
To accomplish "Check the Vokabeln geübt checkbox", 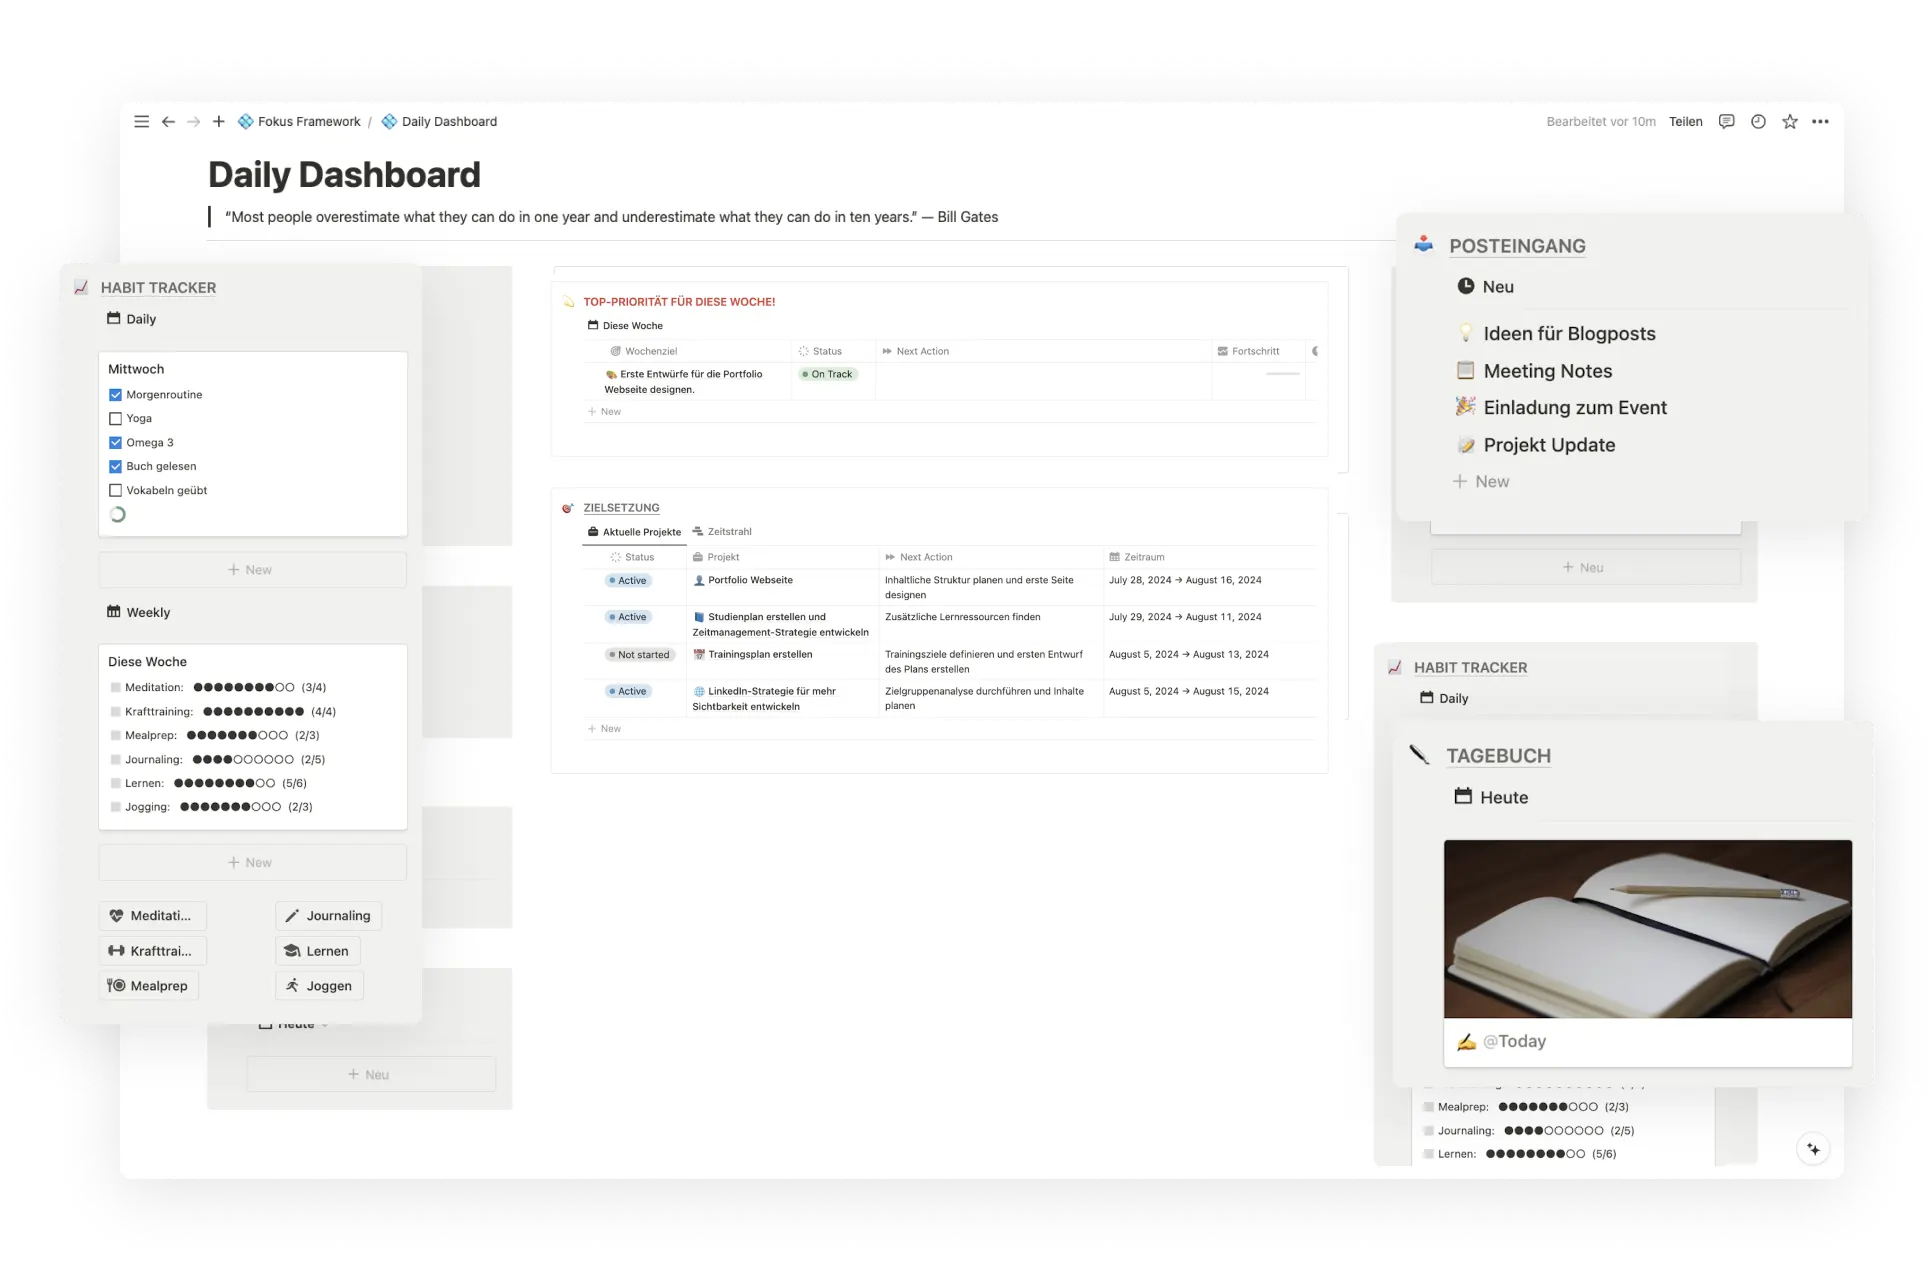I will [x=115, y=491].
